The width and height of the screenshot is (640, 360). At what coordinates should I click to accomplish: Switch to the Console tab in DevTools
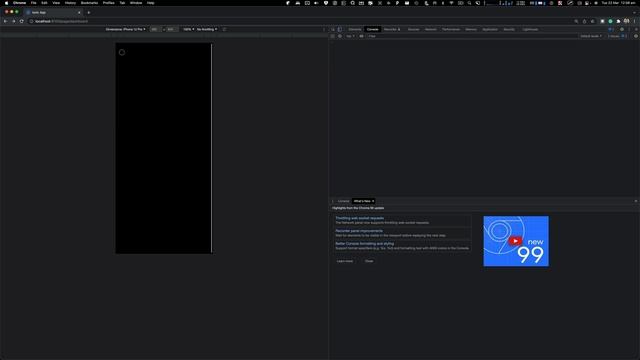[x=372, y=29]
